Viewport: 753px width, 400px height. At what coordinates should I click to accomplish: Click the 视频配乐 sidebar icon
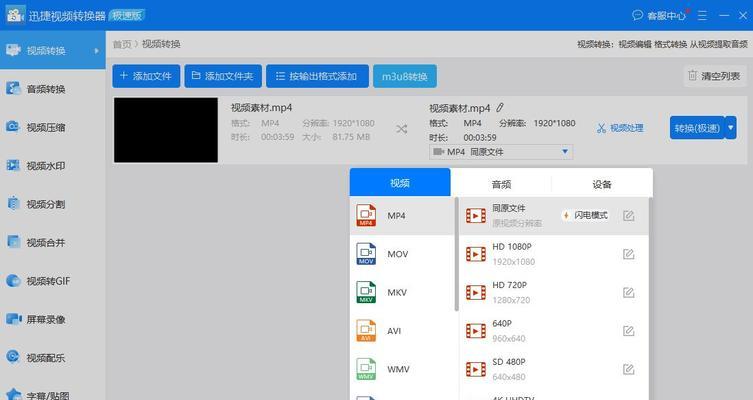coord(13,357)
